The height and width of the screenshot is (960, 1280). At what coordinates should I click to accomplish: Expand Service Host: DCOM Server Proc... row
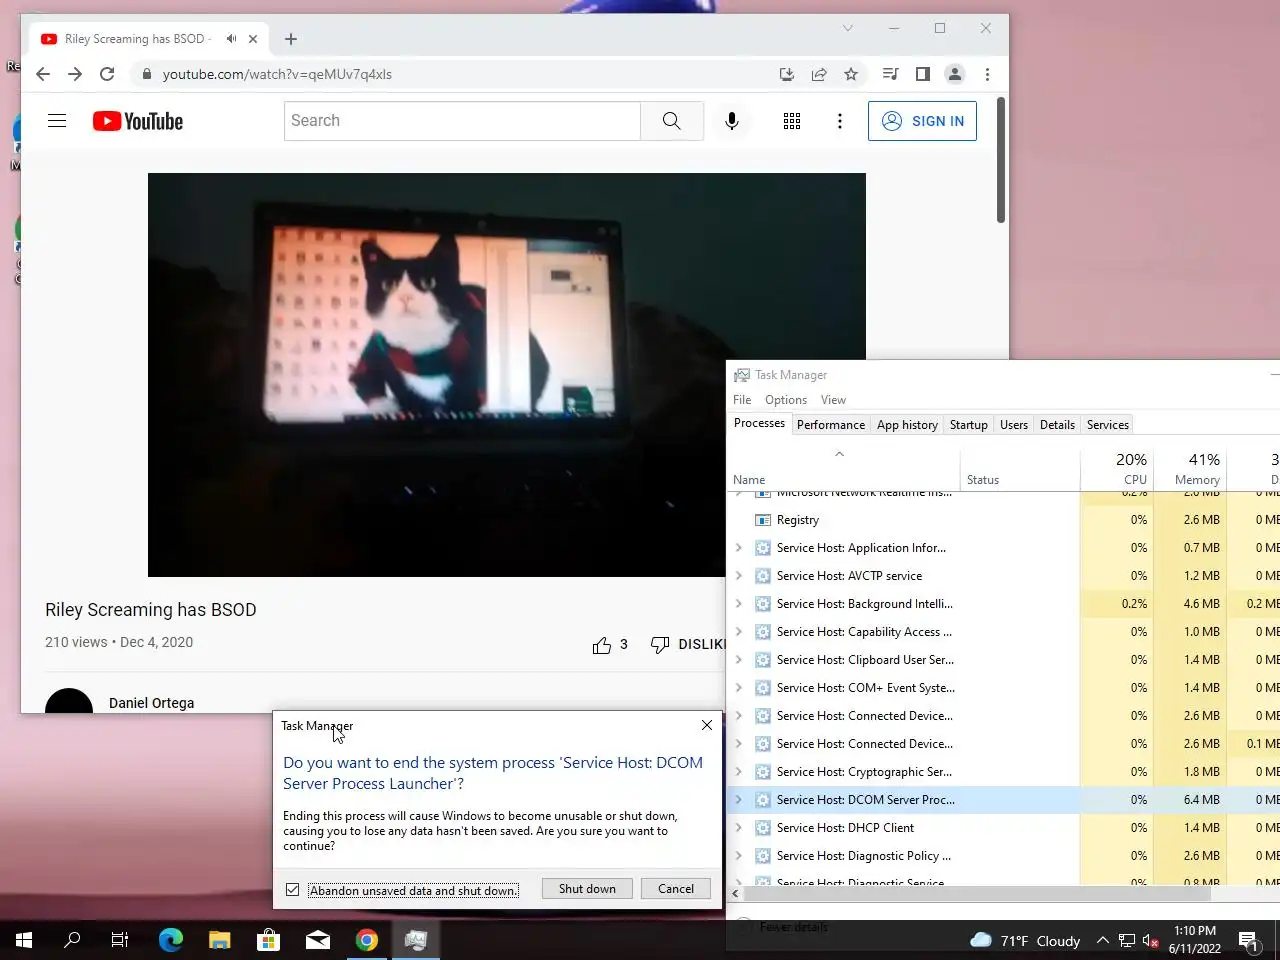739,800
